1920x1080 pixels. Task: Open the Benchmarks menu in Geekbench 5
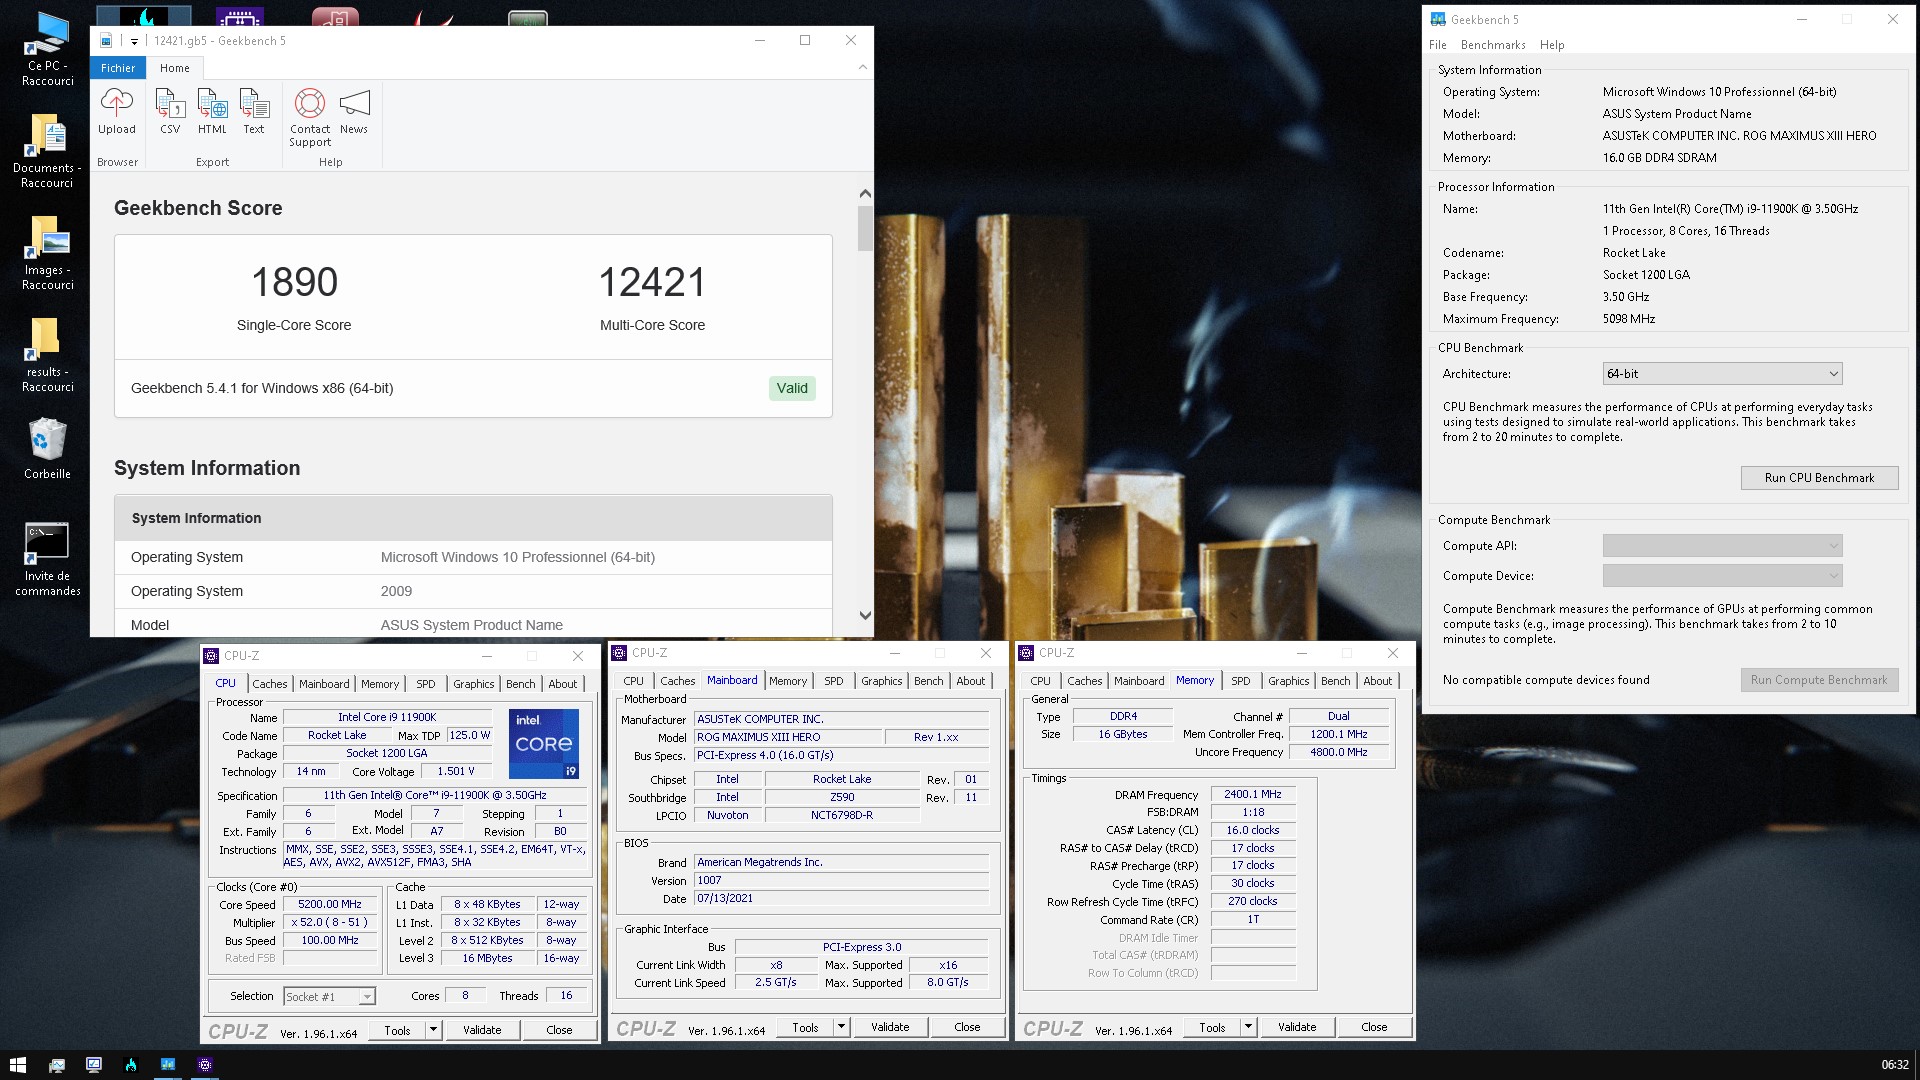click(x=1493, y=45)
